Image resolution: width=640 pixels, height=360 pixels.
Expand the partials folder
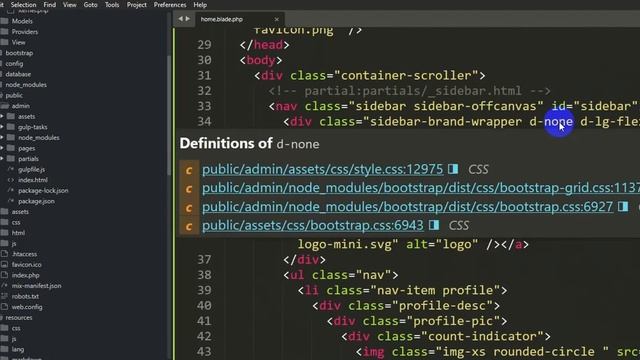2,159
